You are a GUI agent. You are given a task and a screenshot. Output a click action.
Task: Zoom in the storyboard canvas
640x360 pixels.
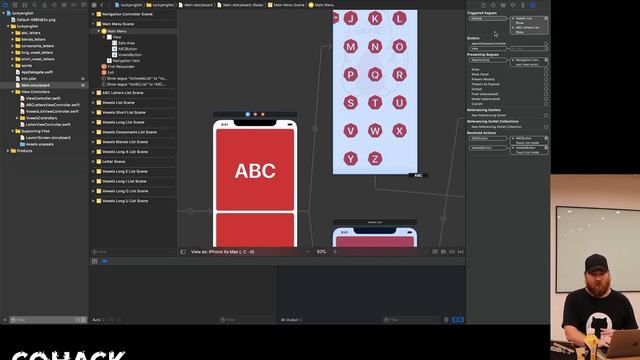(x=336, y=252)
